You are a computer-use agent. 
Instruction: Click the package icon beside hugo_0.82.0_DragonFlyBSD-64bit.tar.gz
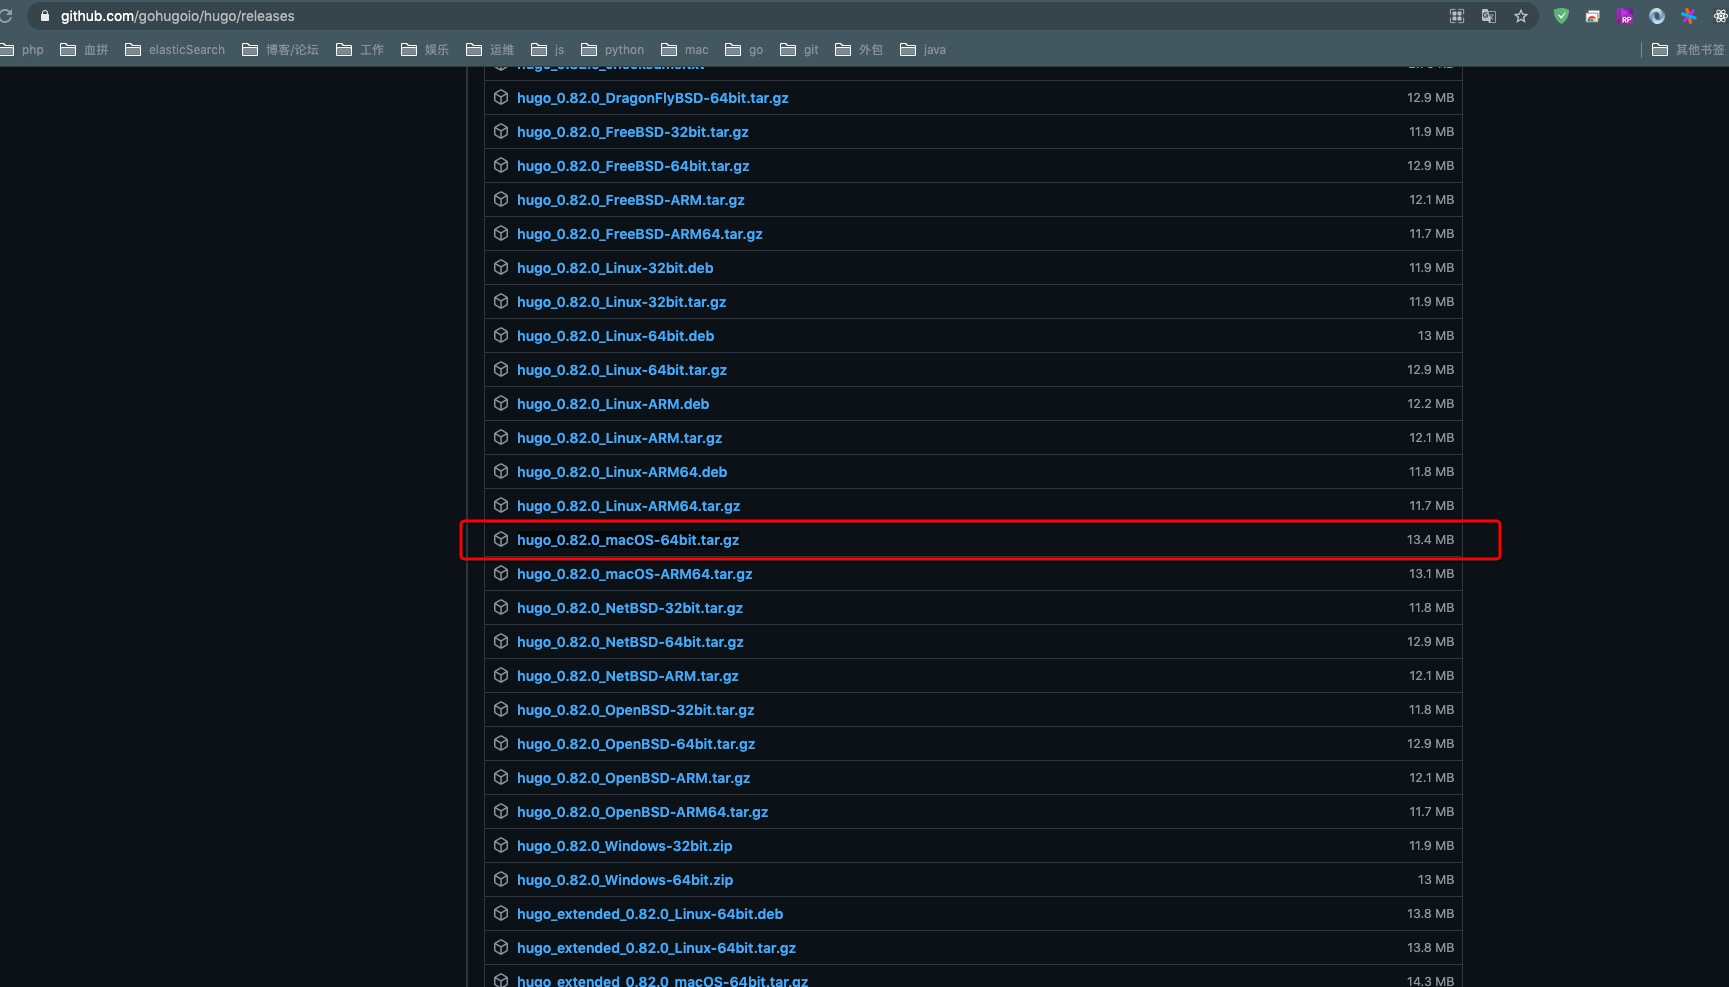pos(501,97)
